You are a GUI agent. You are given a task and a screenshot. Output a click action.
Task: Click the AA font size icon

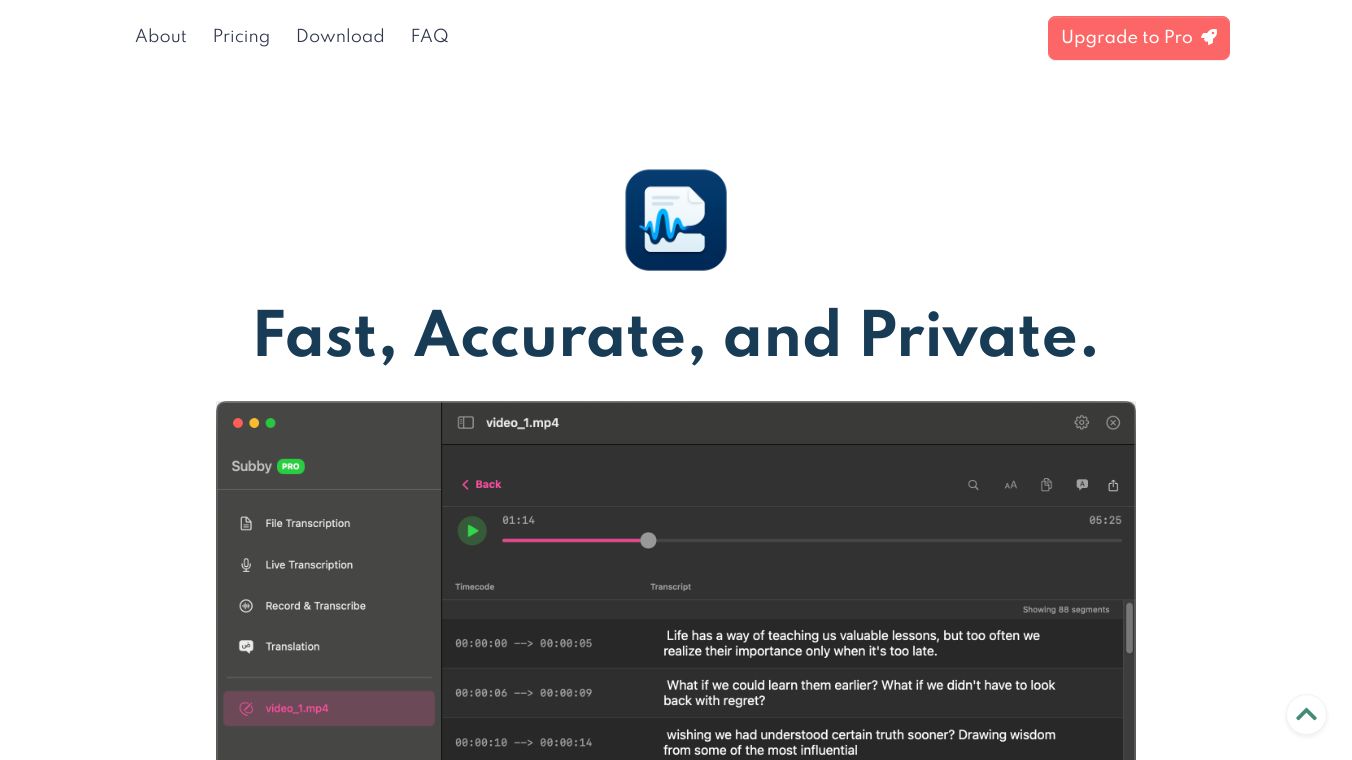point(1011,485)
